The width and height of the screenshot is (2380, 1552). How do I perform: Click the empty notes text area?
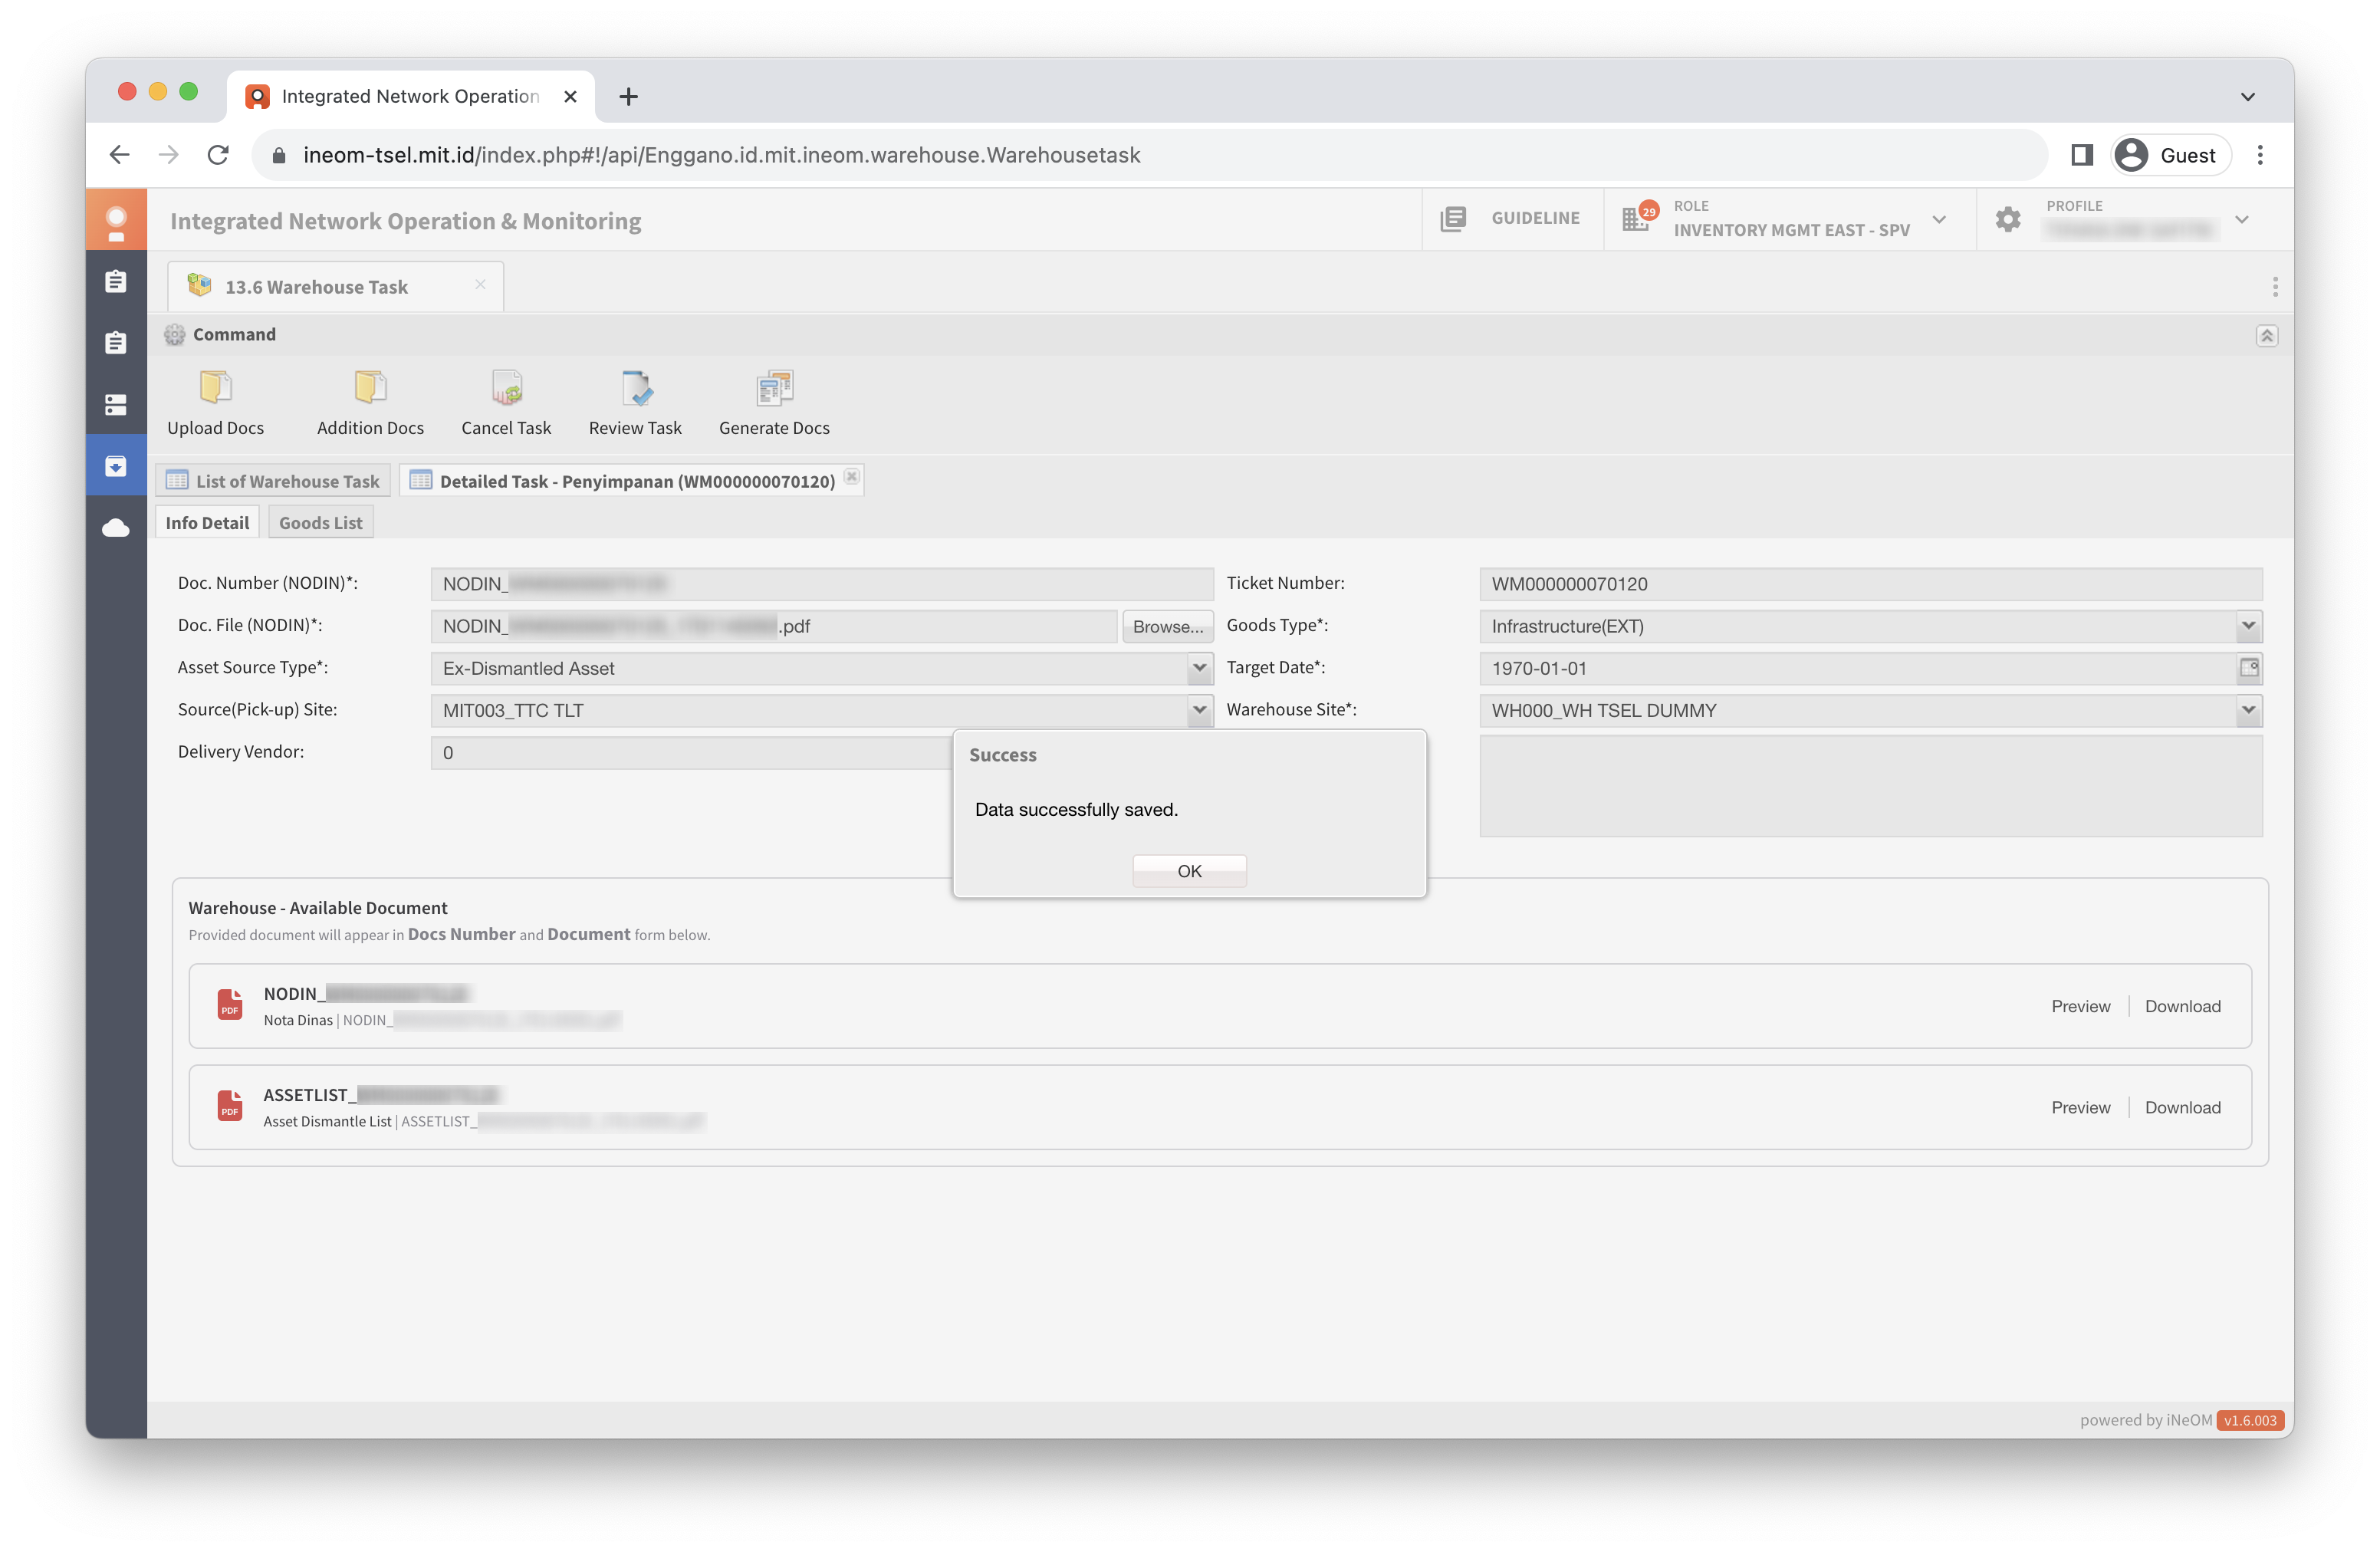[1870, 786]
